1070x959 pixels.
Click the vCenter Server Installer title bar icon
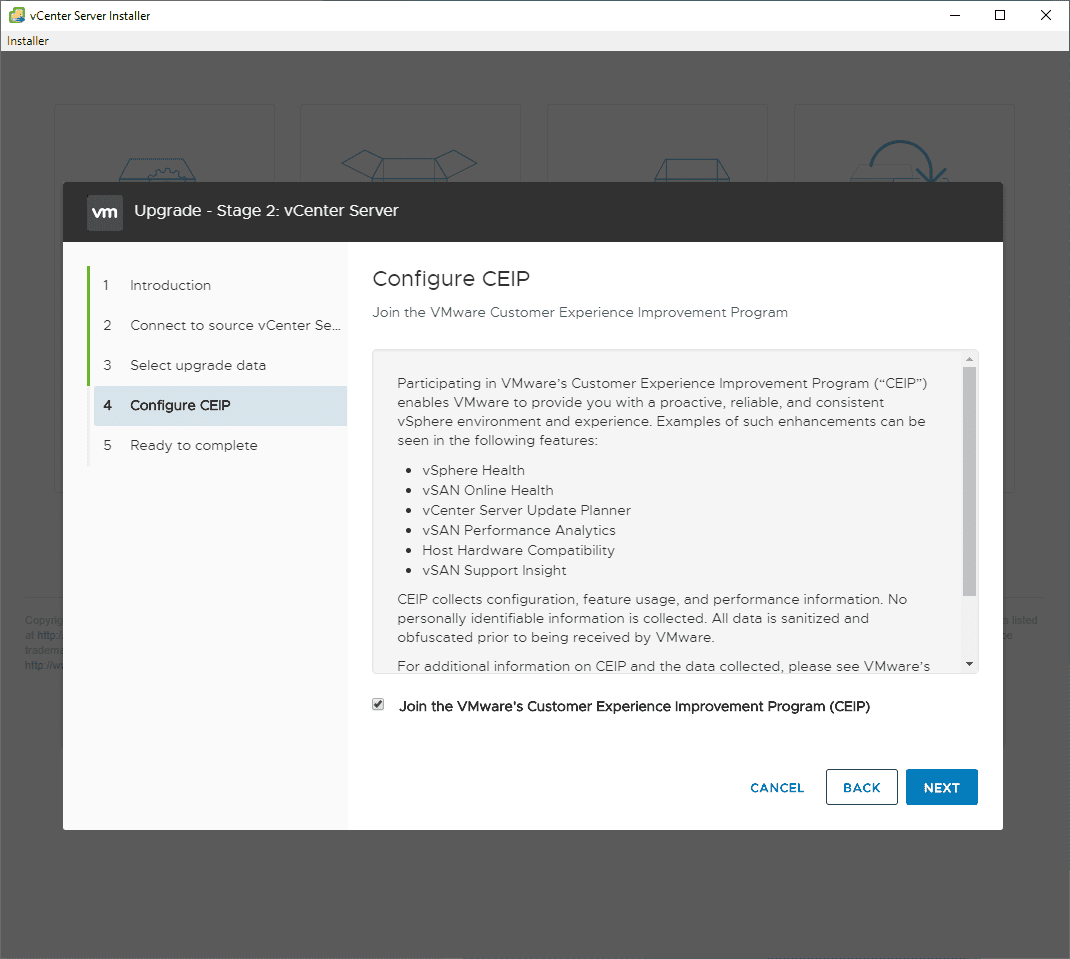(x=17, y=16)
